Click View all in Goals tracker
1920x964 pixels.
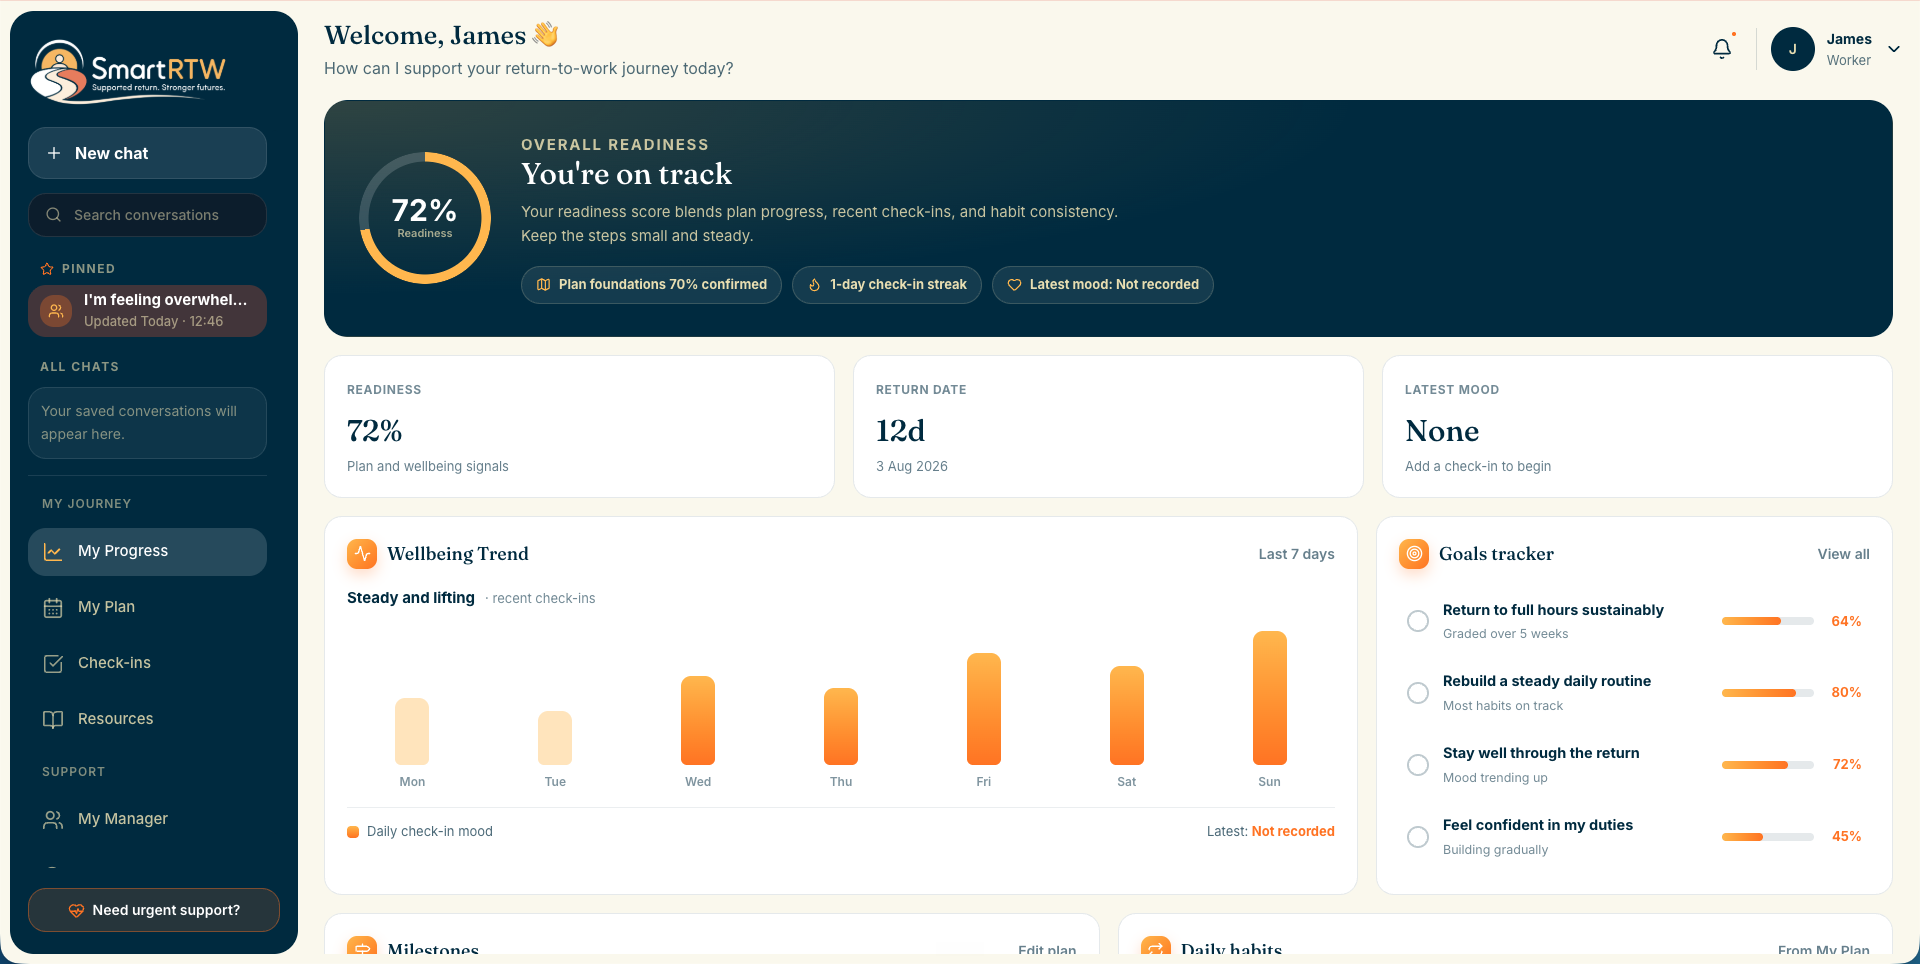coord(1844,554)
